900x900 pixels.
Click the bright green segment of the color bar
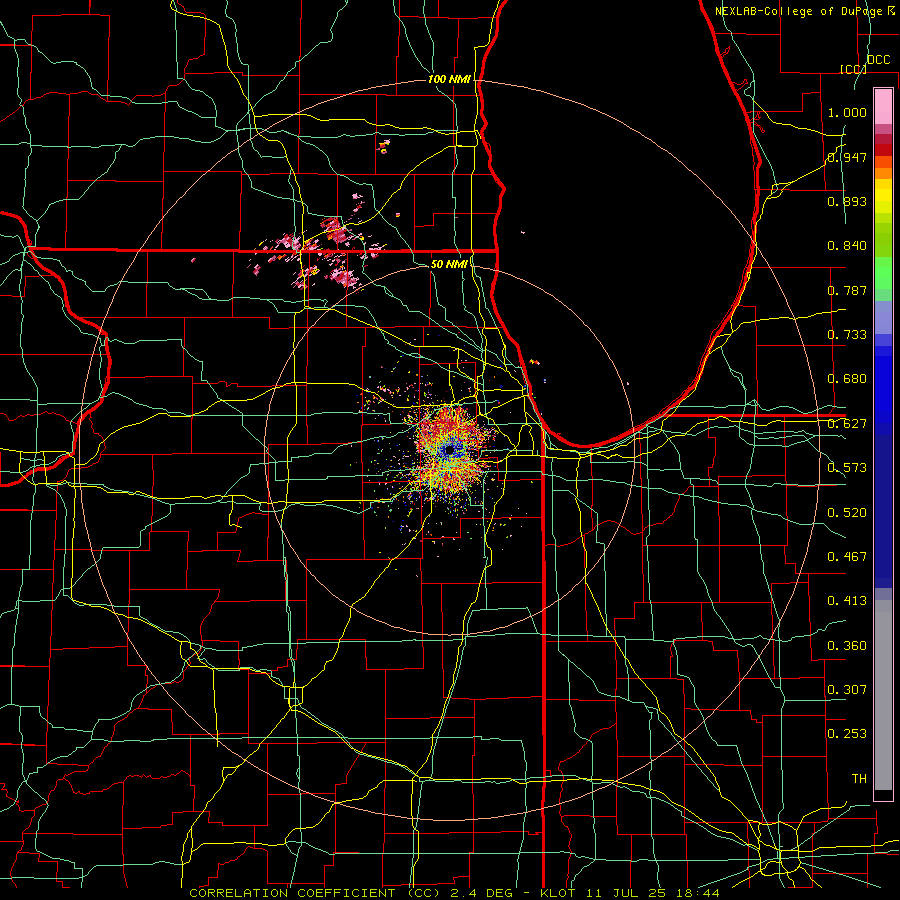[x=883, y=273]
